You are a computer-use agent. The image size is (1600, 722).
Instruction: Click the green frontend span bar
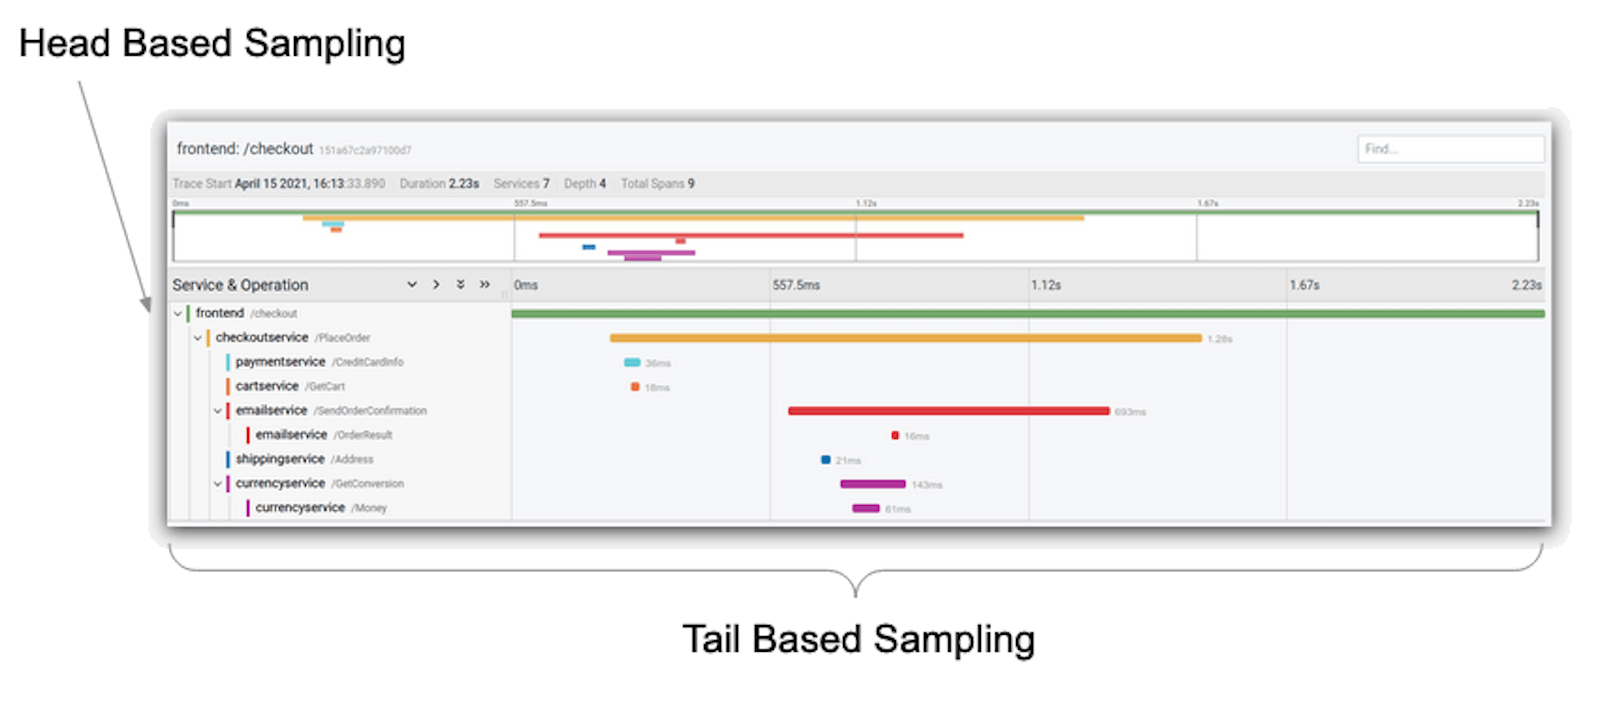click(1028, 314)
